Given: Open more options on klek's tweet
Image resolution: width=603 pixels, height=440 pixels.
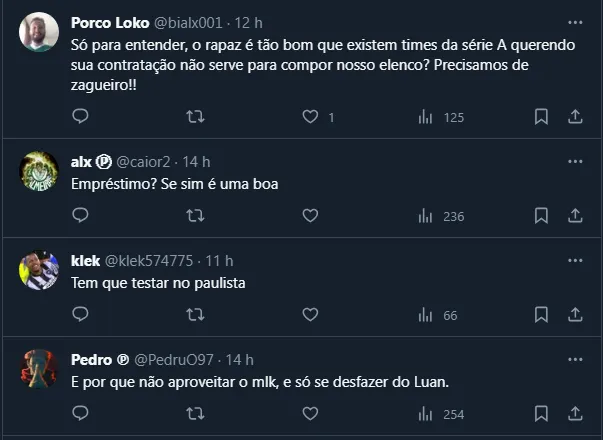Looking at the screenshot, I should 575,260.
